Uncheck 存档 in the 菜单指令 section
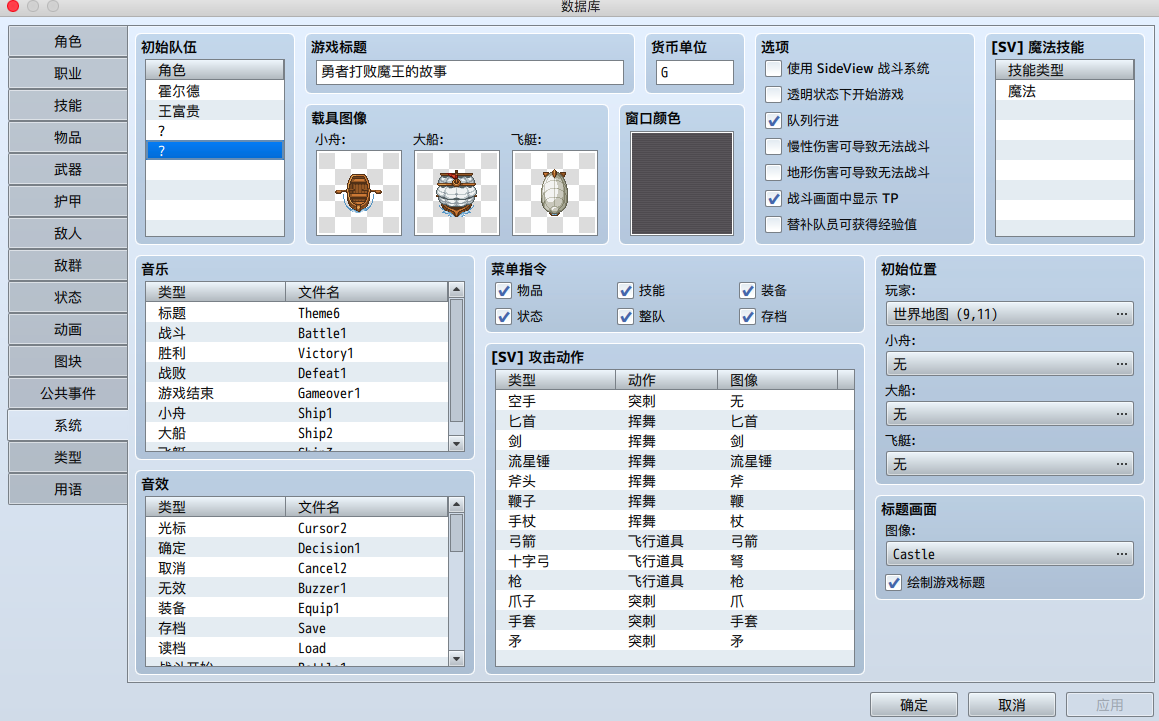The height and width of the screenshot is (721, 1159). click(747, 316)
